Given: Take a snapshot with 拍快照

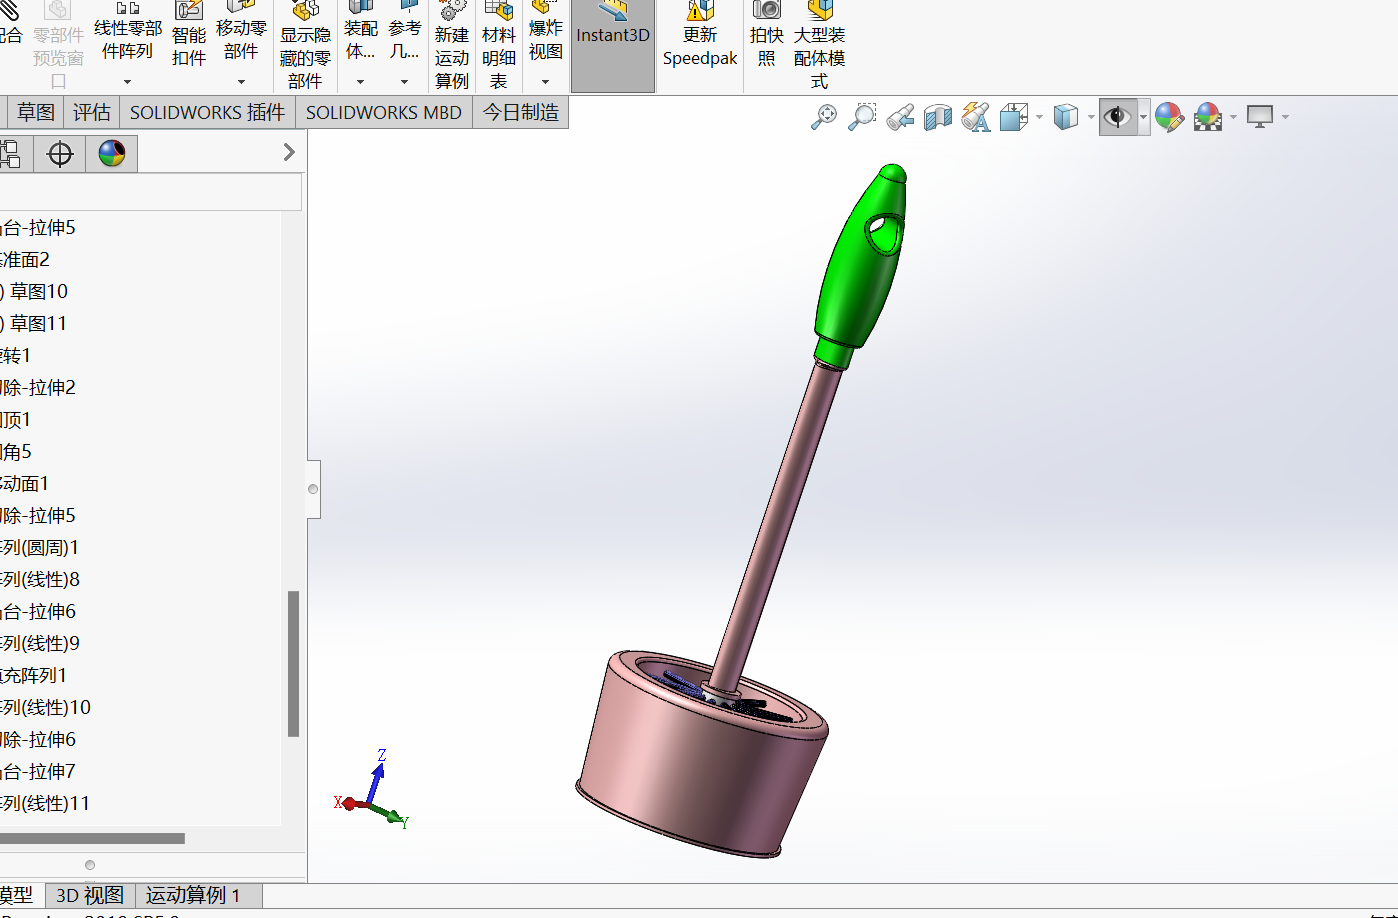Looking at the screenshot, I should coord(767,34).
